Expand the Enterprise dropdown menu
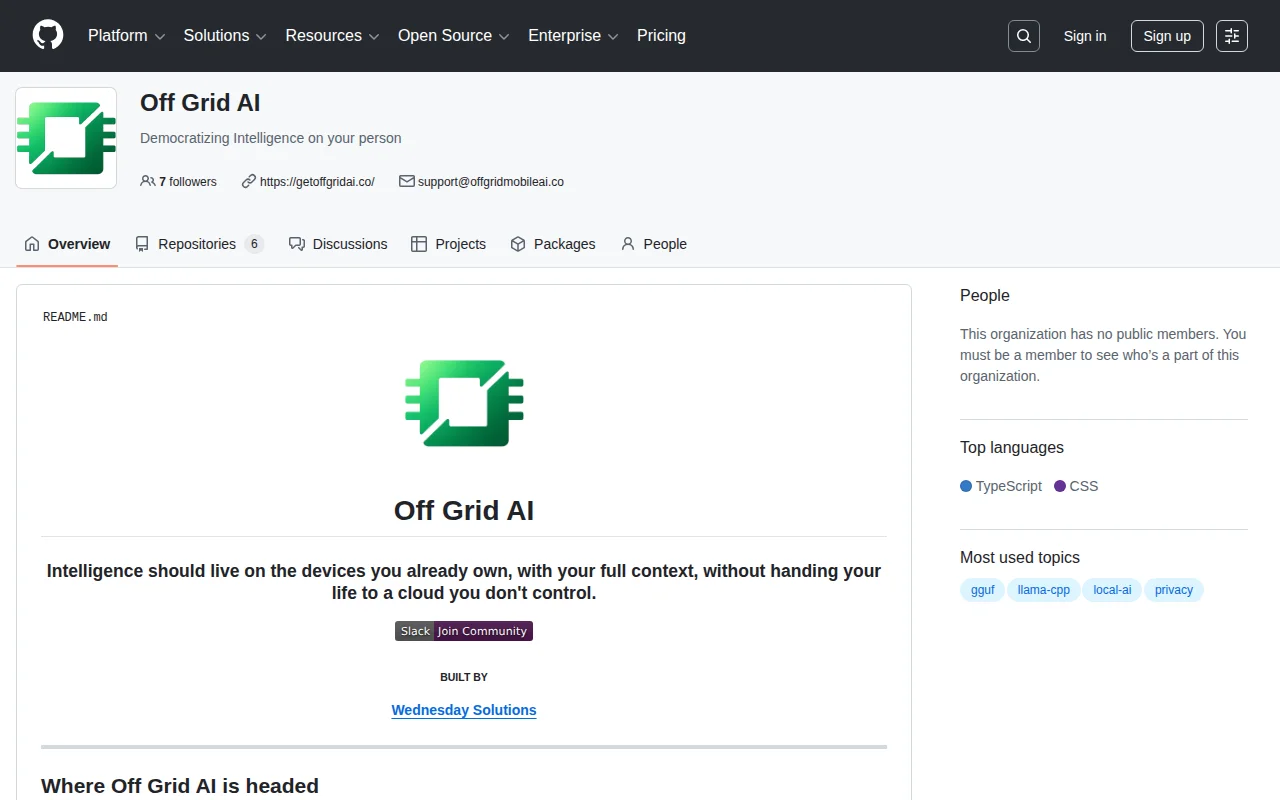1280x800 pixels. click(x=573, y=36)
